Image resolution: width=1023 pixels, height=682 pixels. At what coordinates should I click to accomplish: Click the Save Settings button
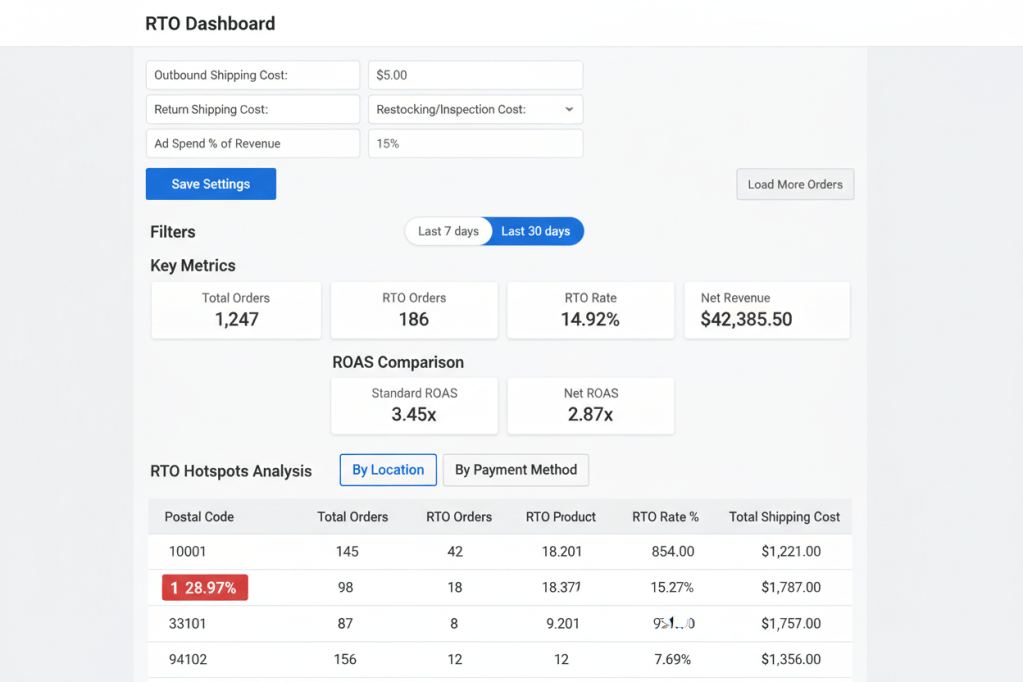tap(210, 184)
